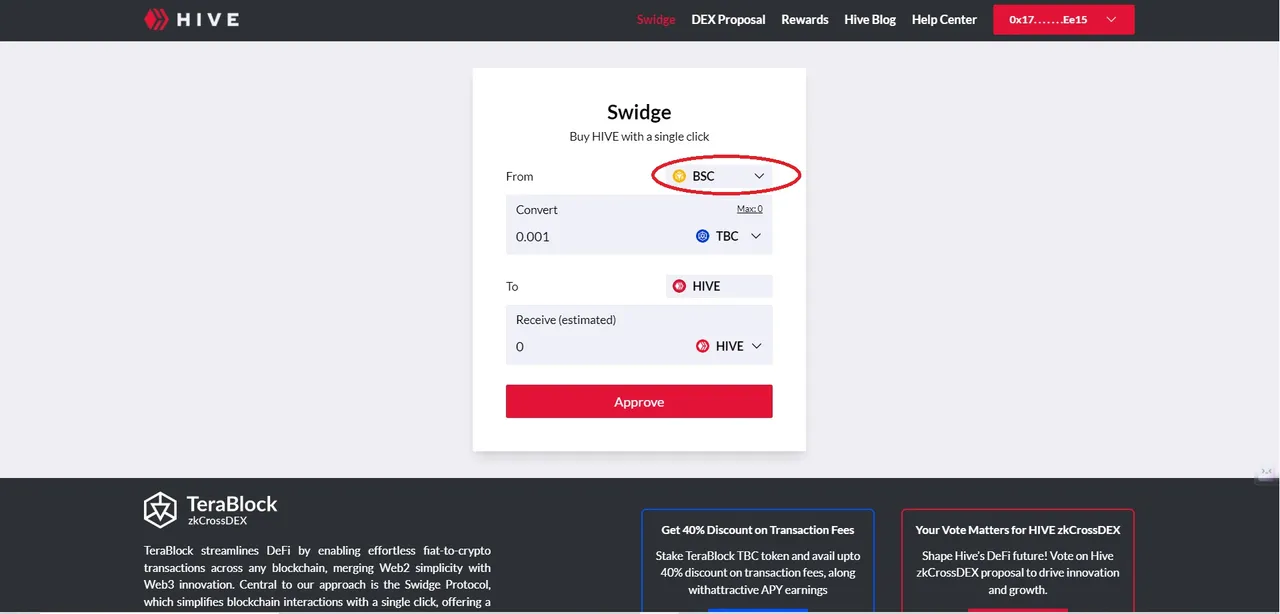This screenshot has width=1280, height=614.
Task: Click the 'Convert' label
Action: coord(537,210)
